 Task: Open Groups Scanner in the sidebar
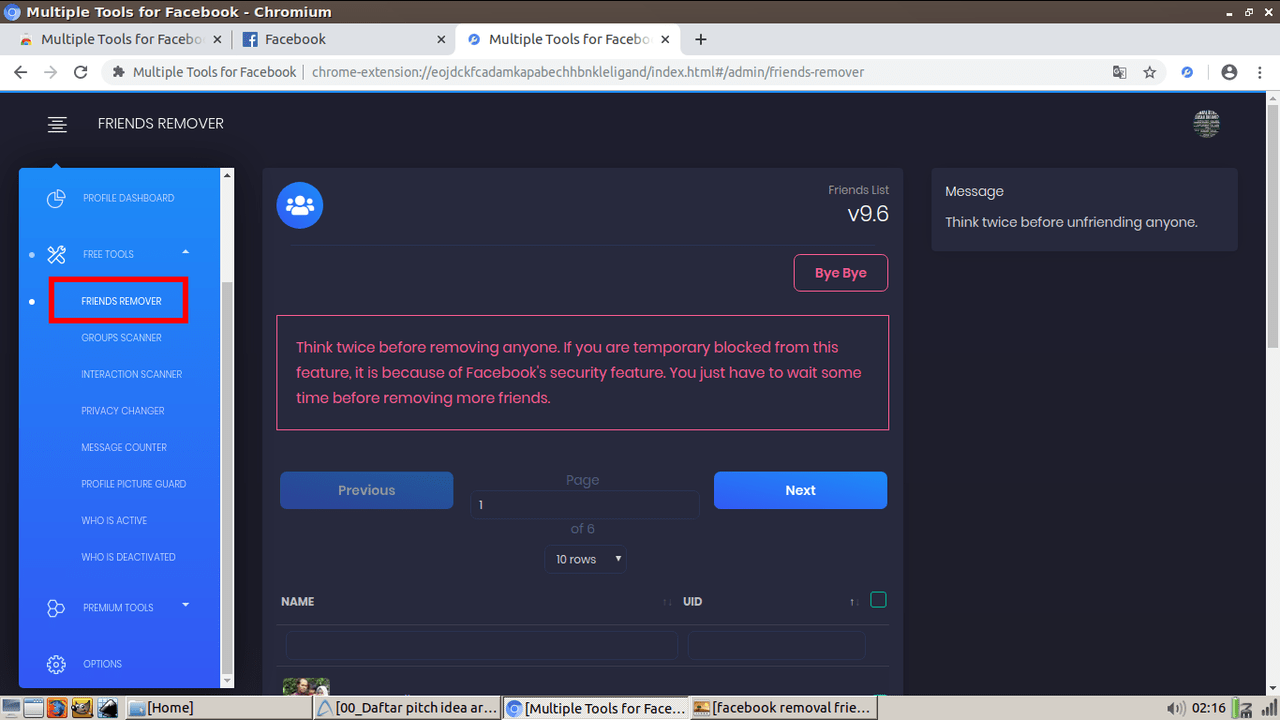[x=121, y=338]
